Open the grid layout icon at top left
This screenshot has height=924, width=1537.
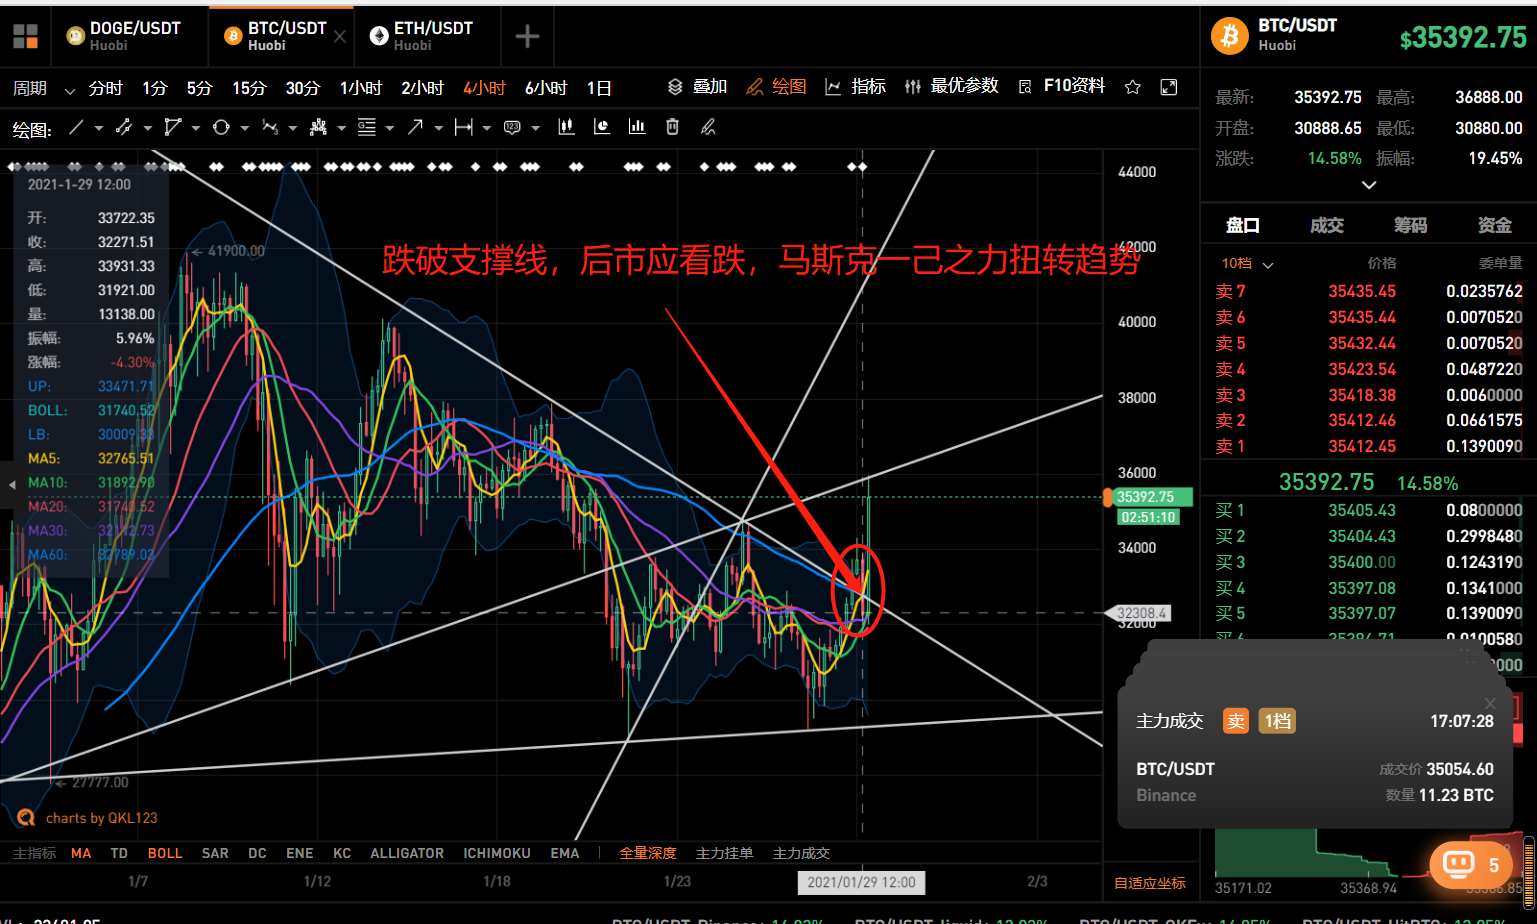coord(25,37)
